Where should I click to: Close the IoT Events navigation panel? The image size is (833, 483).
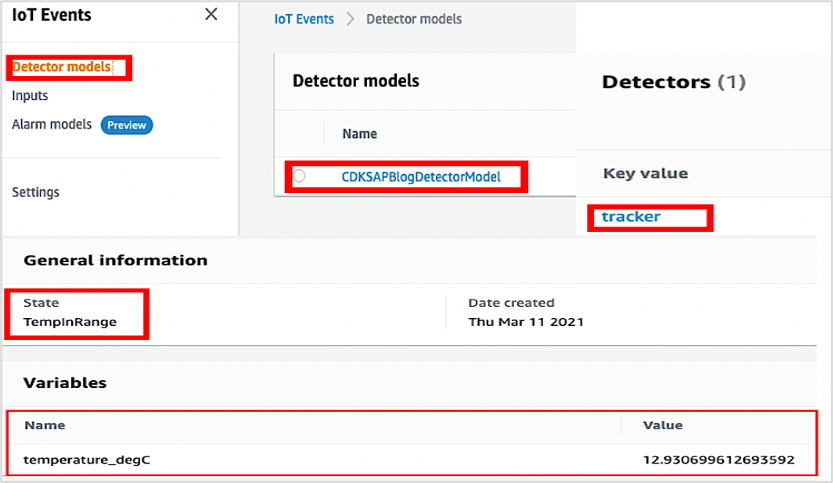211,14
